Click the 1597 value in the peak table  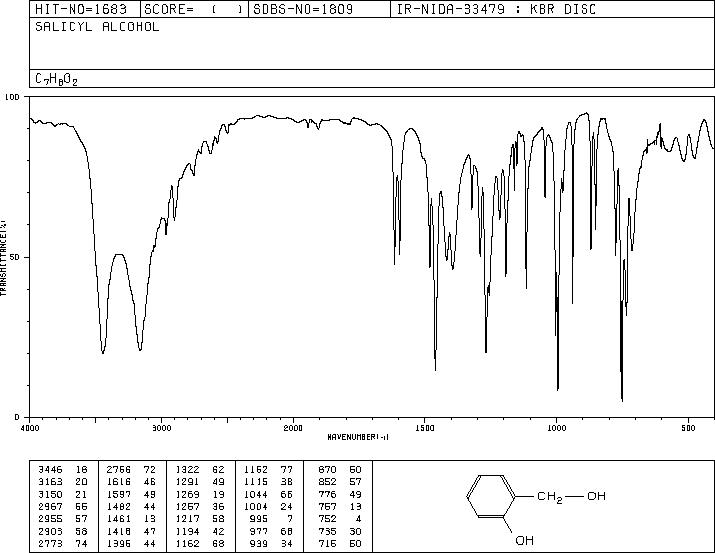point(119,494)
